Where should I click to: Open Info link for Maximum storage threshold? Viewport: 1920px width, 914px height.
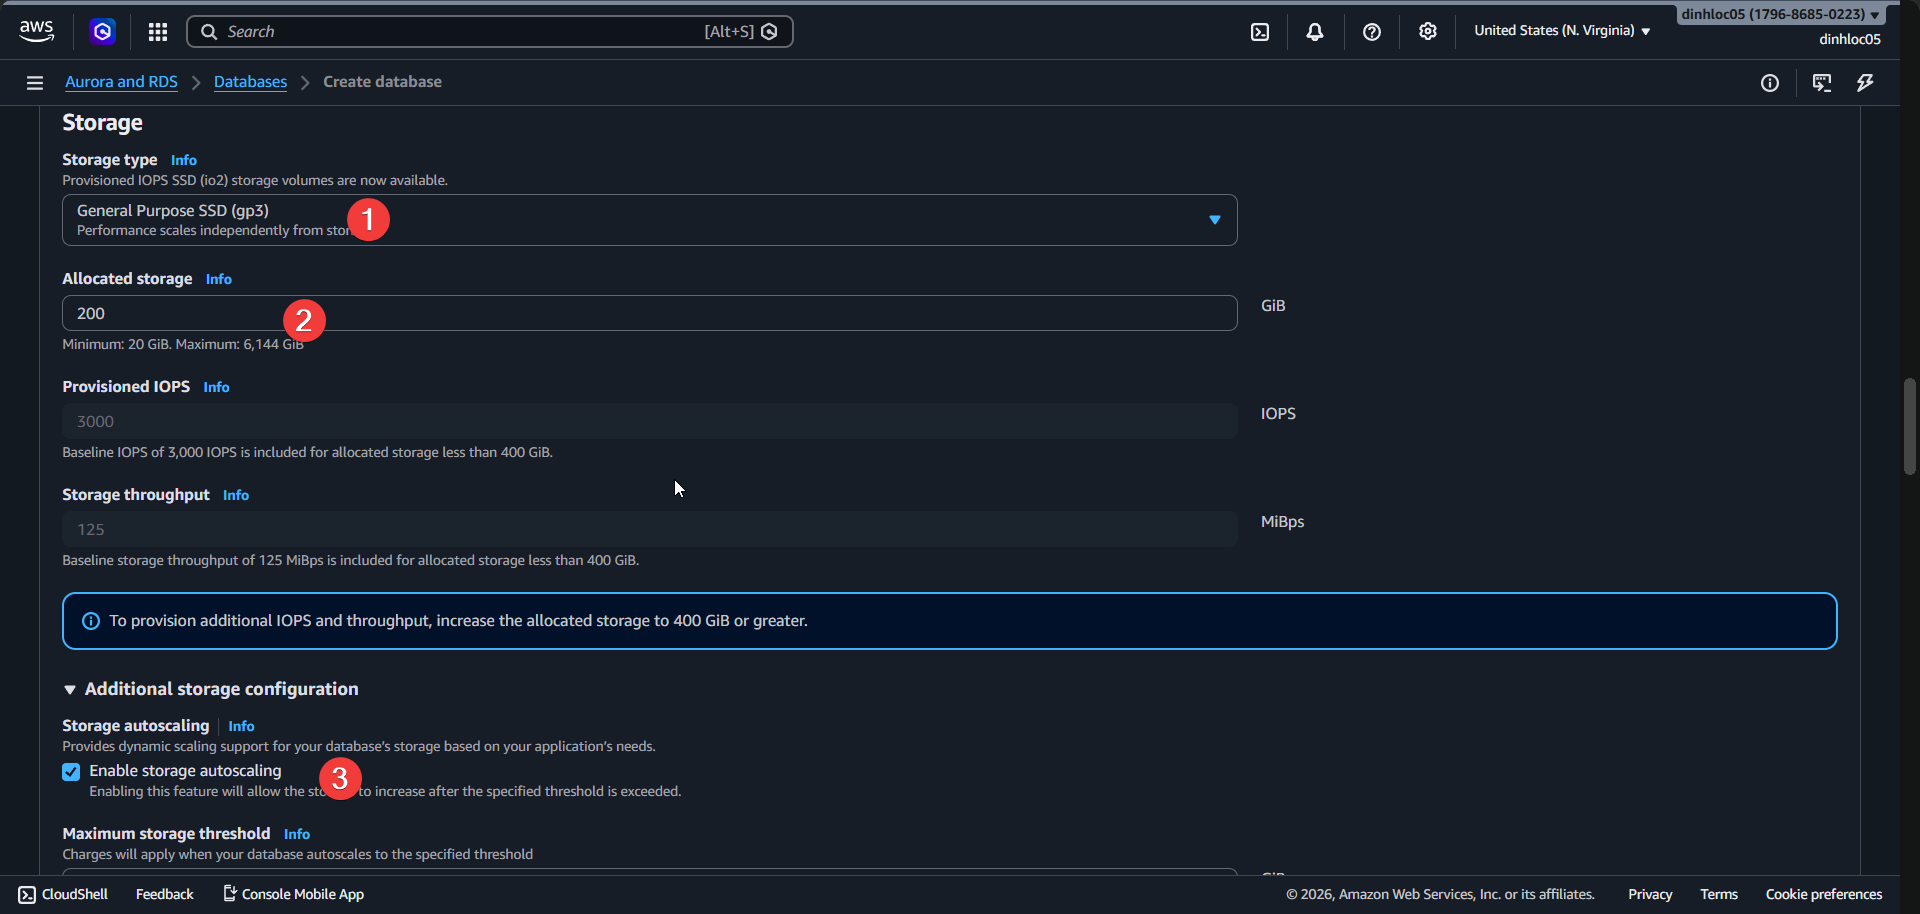[297, 834]
